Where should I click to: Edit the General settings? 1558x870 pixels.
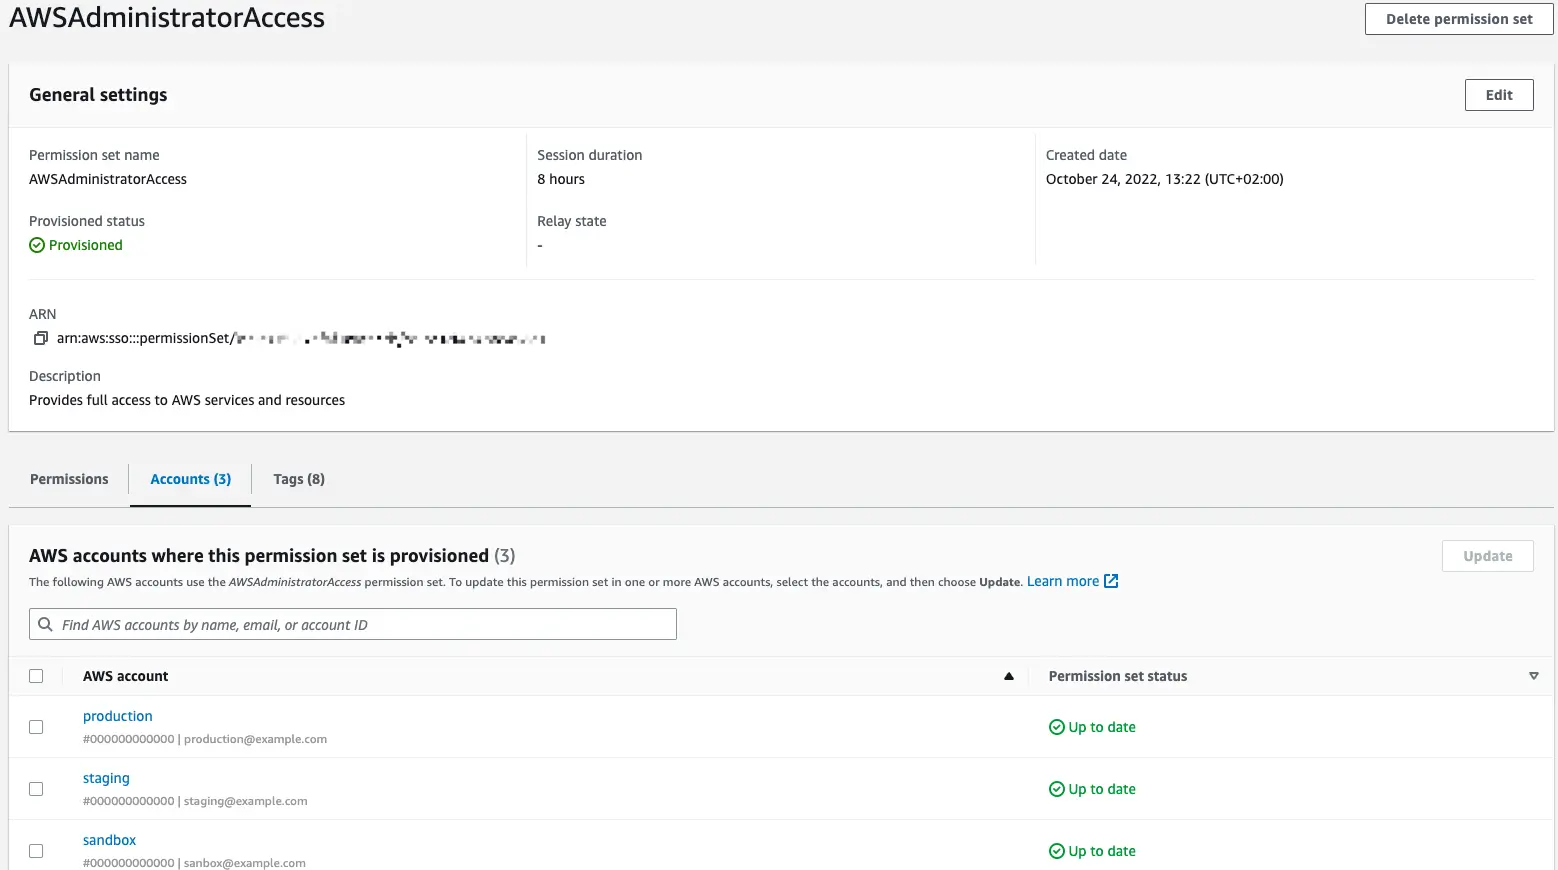click(x=1499, y=95)
